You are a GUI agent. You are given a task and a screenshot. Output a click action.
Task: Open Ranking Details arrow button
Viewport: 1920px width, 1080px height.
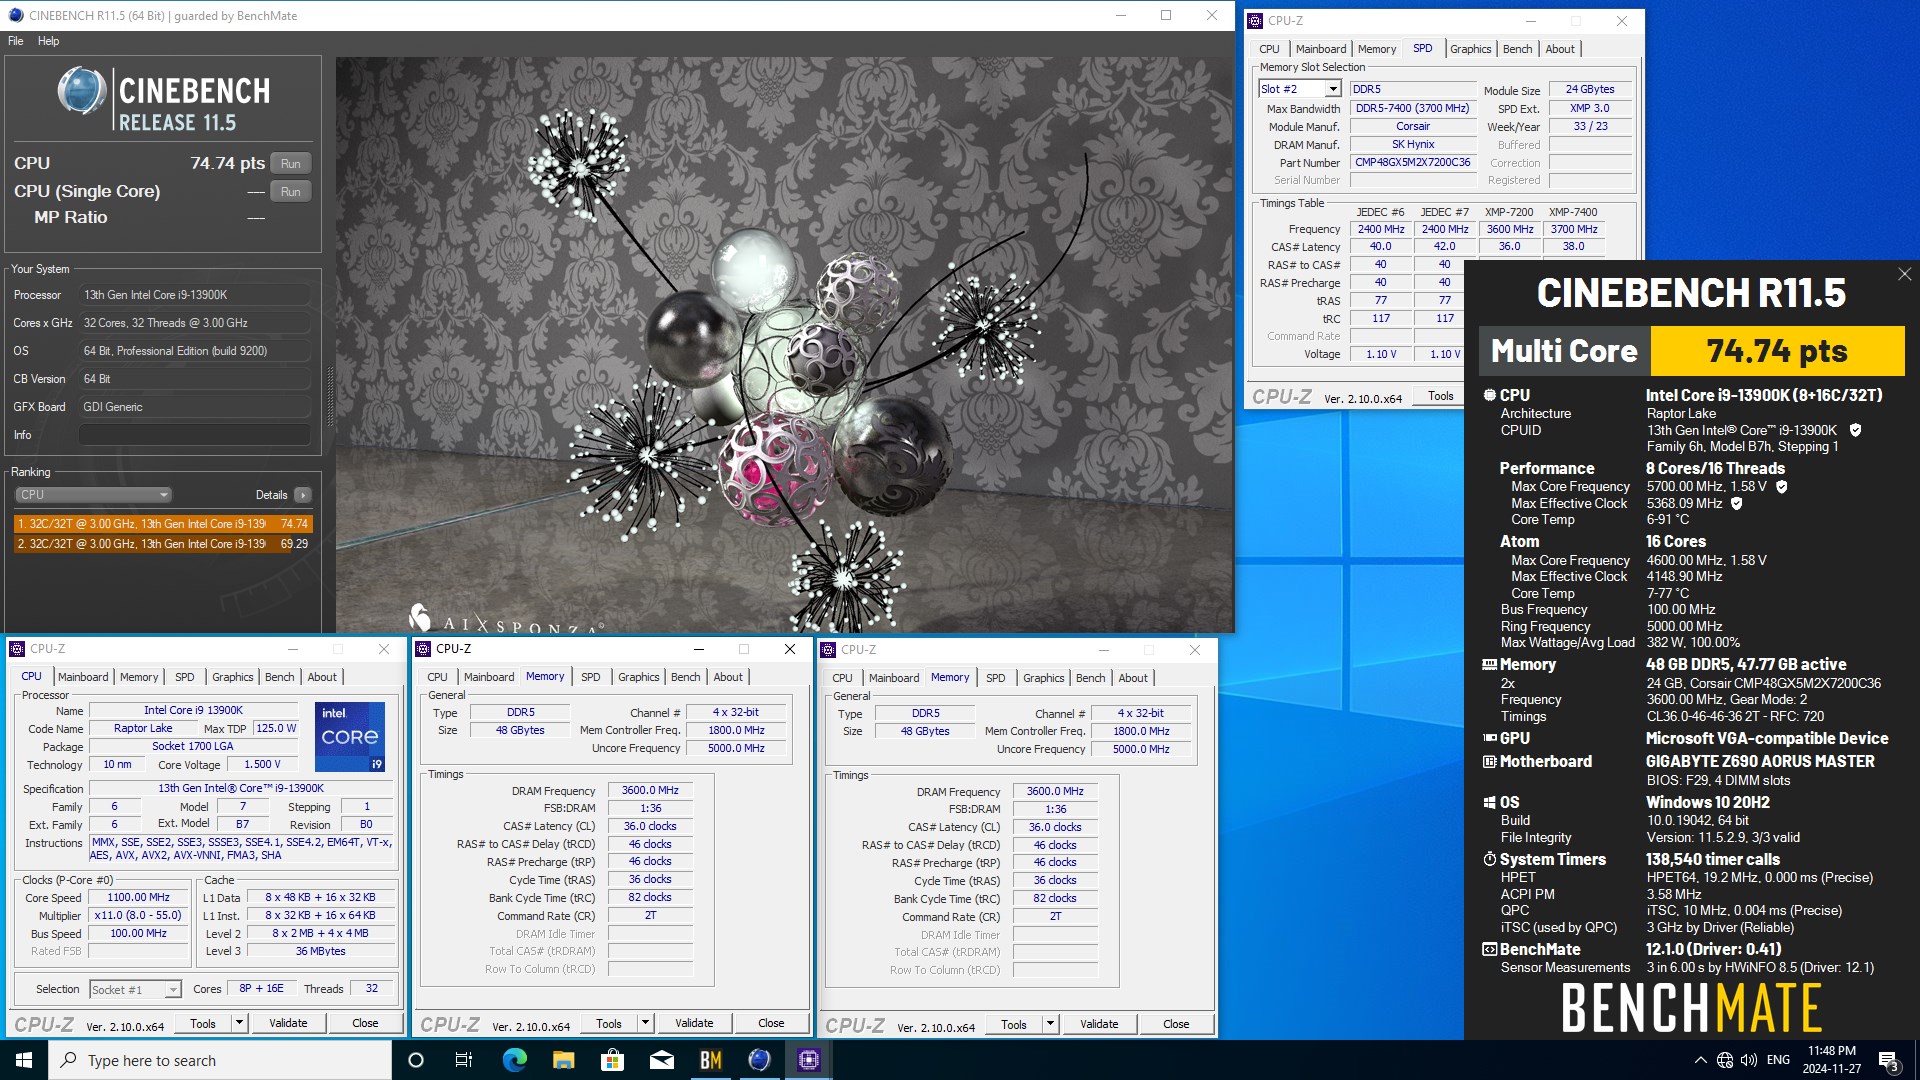(x=302, y=495)
